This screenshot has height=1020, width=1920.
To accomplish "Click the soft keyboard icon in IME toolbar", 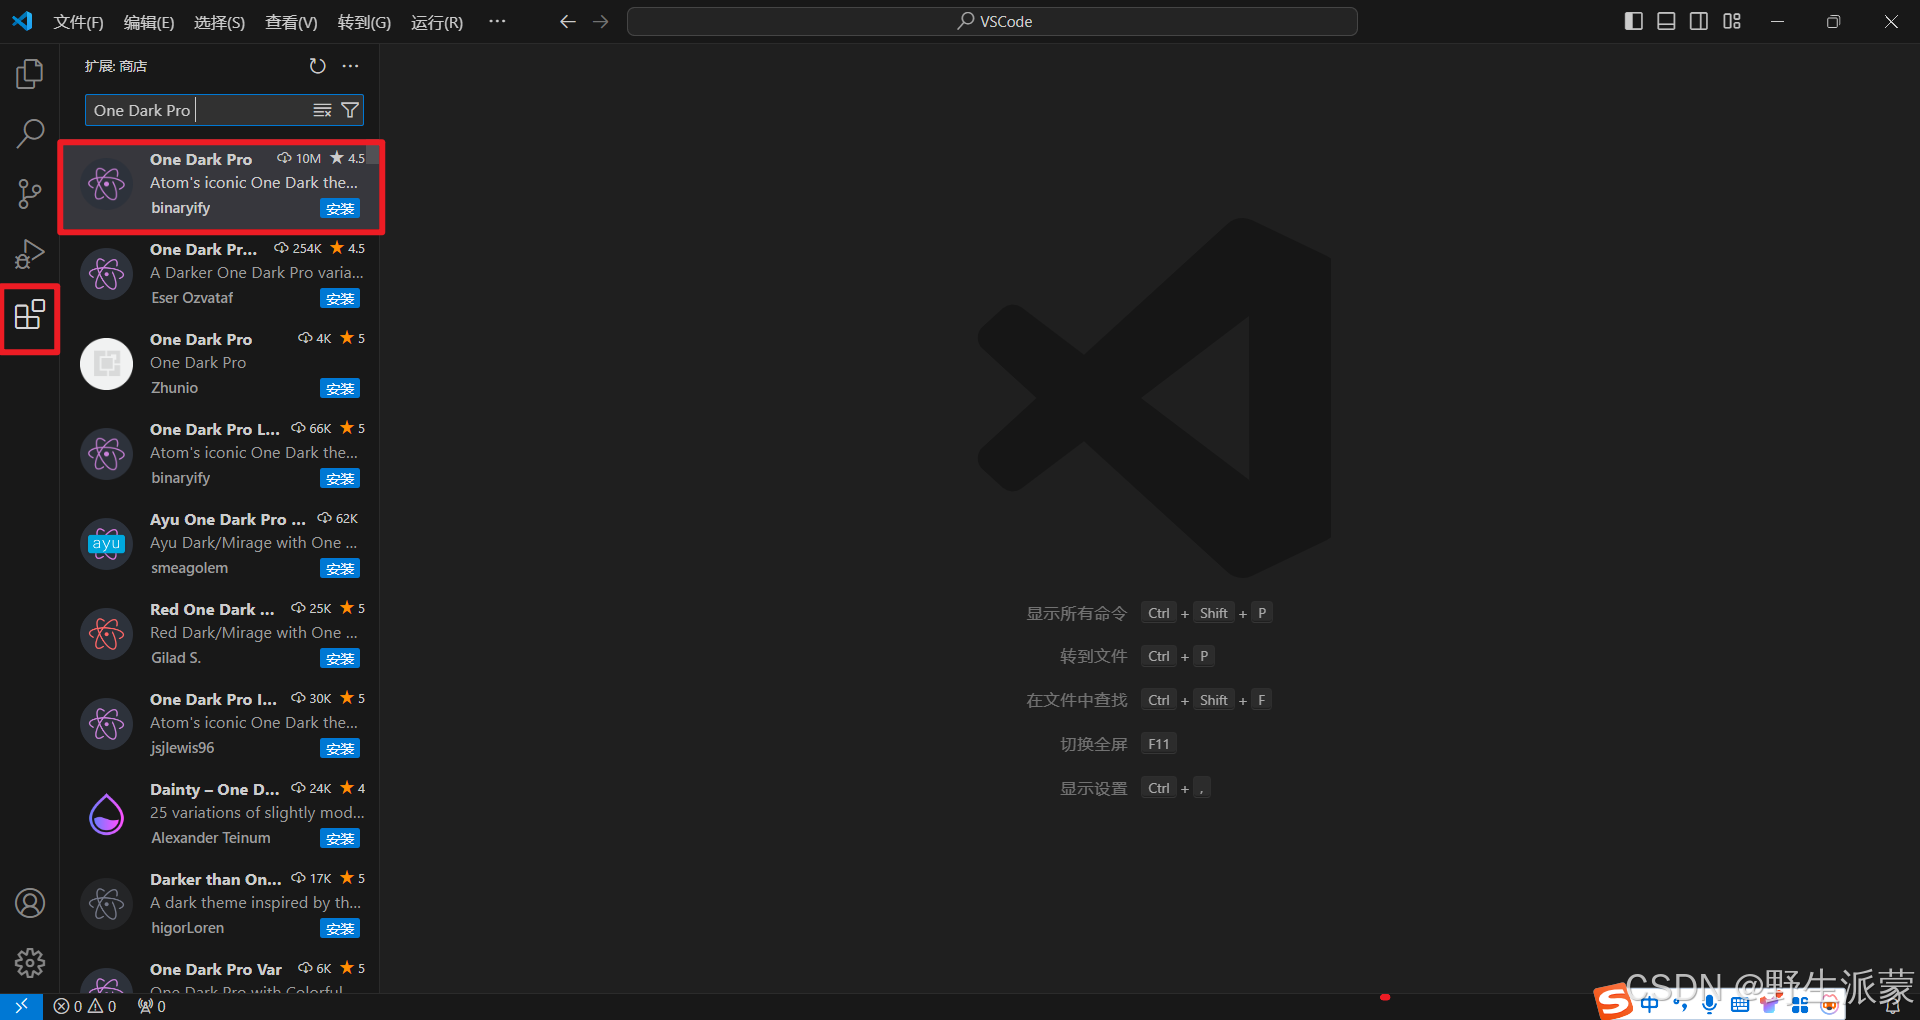I will [x=1740, y=1004].
